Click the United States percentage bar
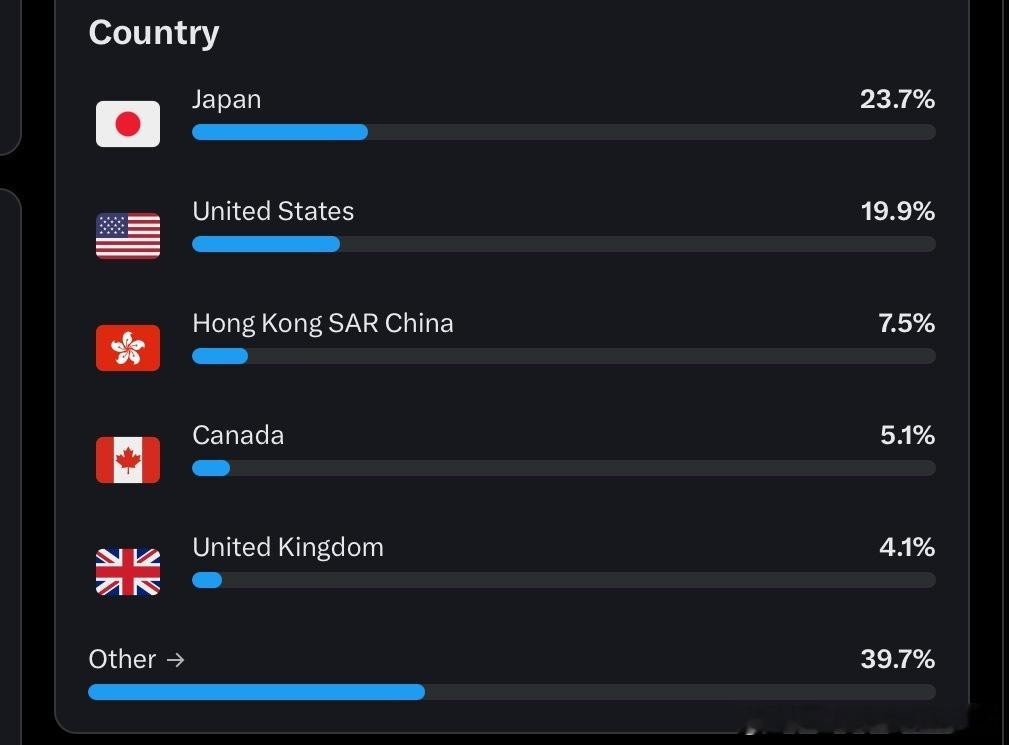The height and width of the screenshot is (745, 1009). tap(266, 244)
